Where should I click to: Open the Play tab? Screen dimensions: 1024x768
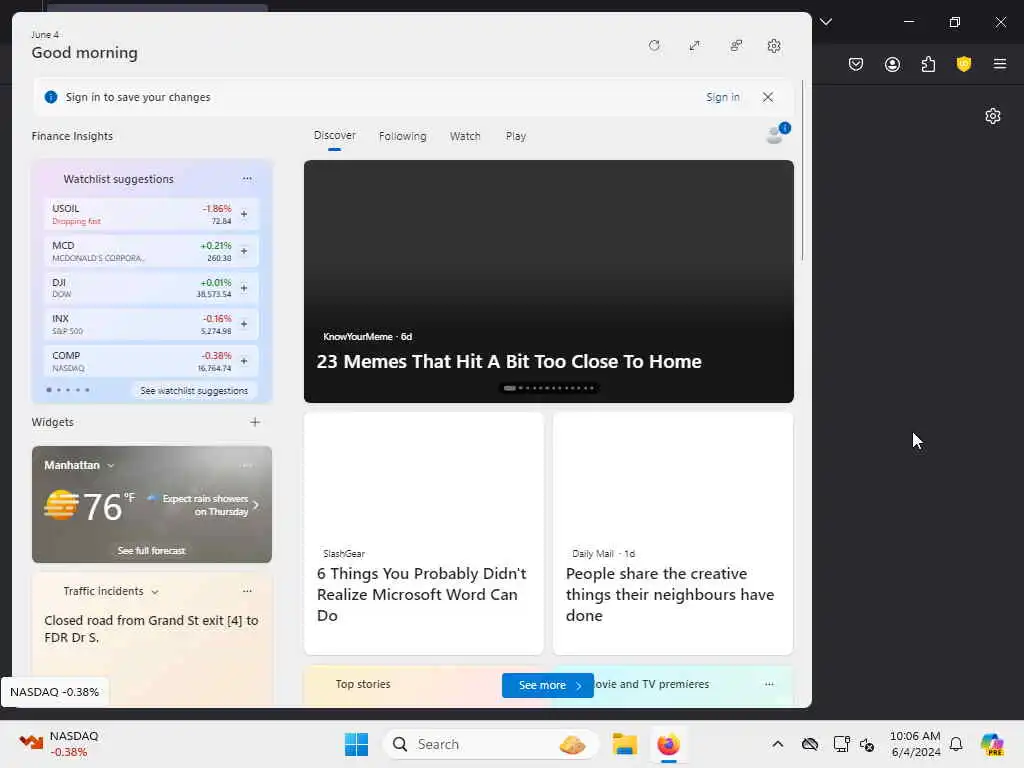tap(515, 136)
